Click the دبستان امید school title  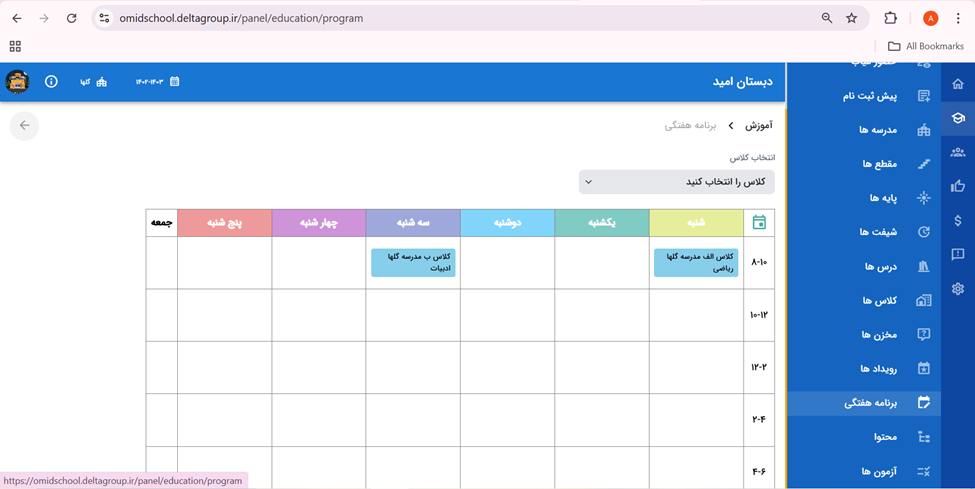coord(742,82)
